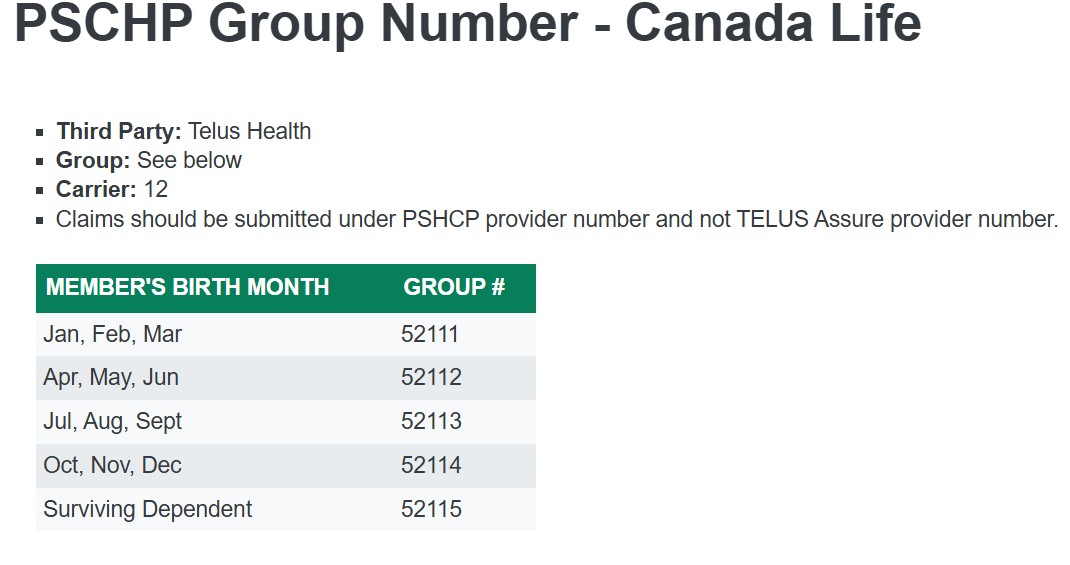The image size is (1070, 565).
Task: Click the See below text
Action: coord(189,160)
